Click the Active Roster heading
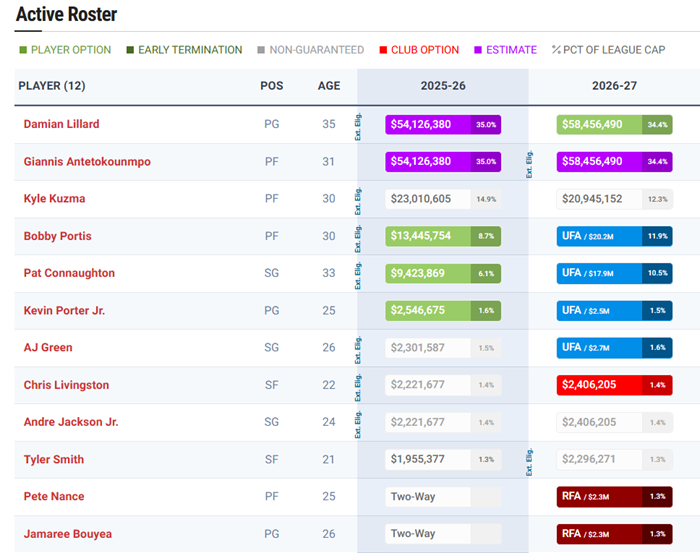Image resolution: width=700 pixels, height=553 pixels. (x=67, y=14)
